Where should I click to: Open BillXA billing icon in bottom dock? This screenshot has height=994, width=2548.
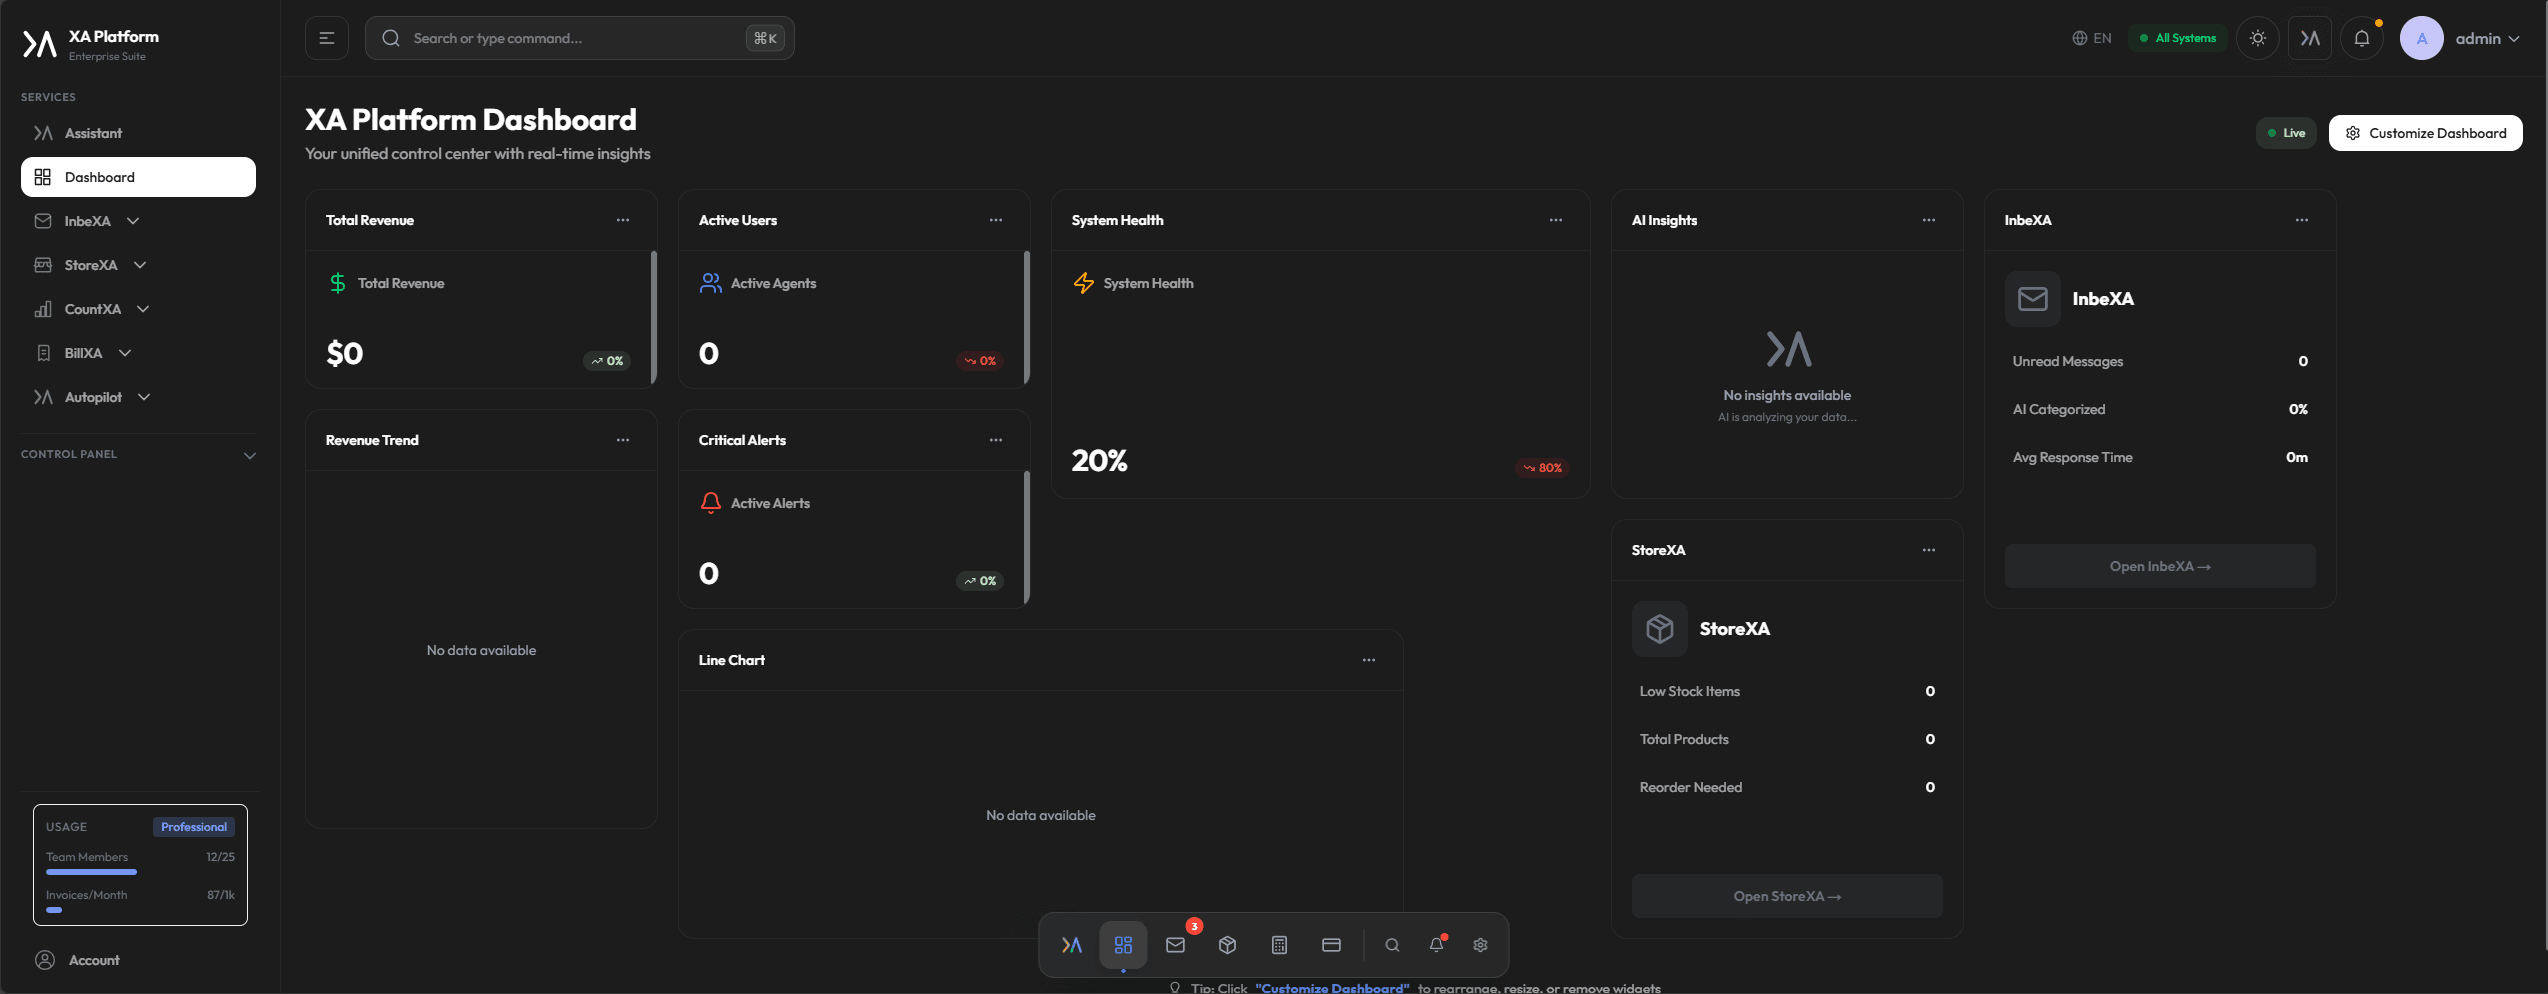(1331, 944)
